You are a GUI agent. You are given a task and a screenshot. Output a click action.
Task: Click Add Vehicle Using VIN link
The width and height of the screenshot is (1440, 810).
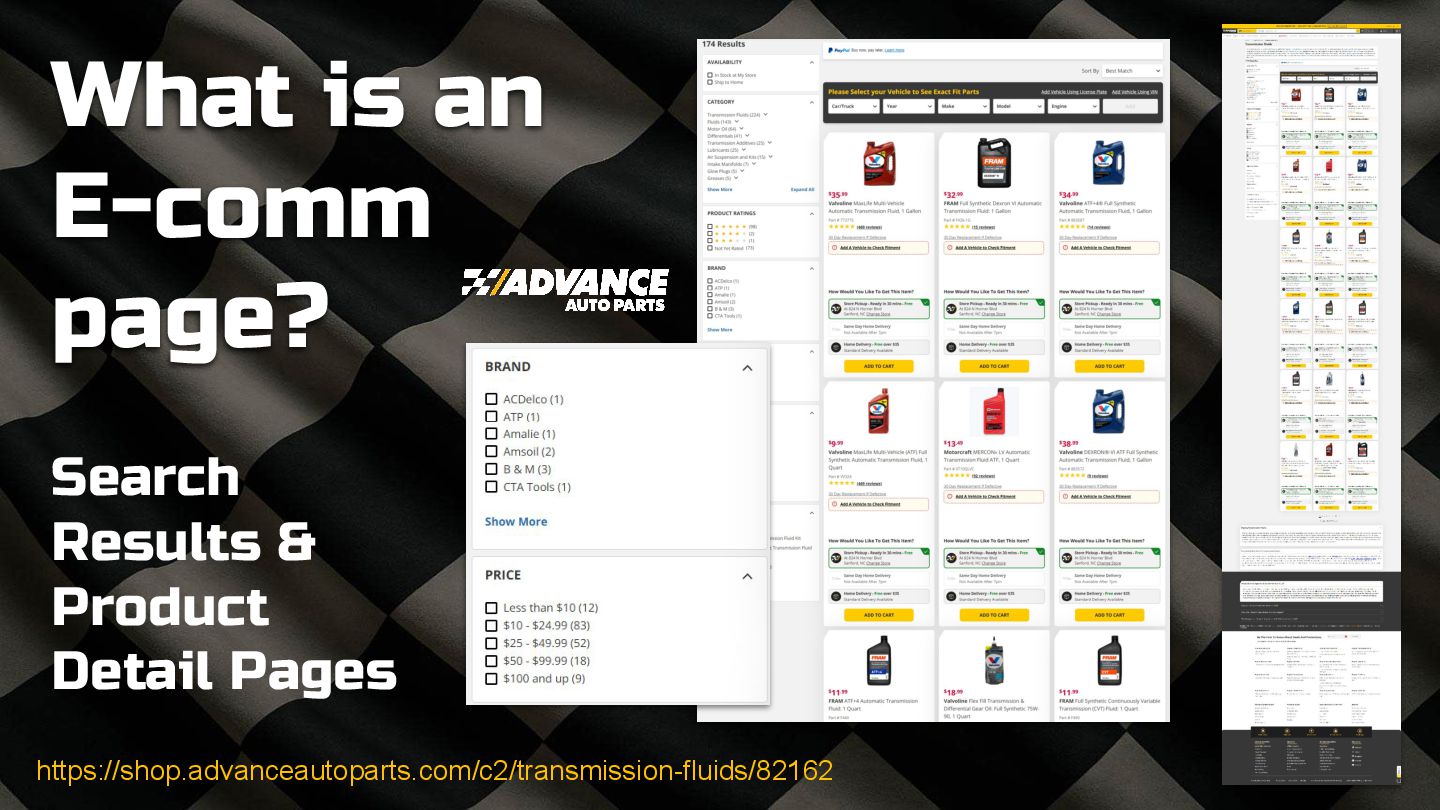tap(1135, 92)
